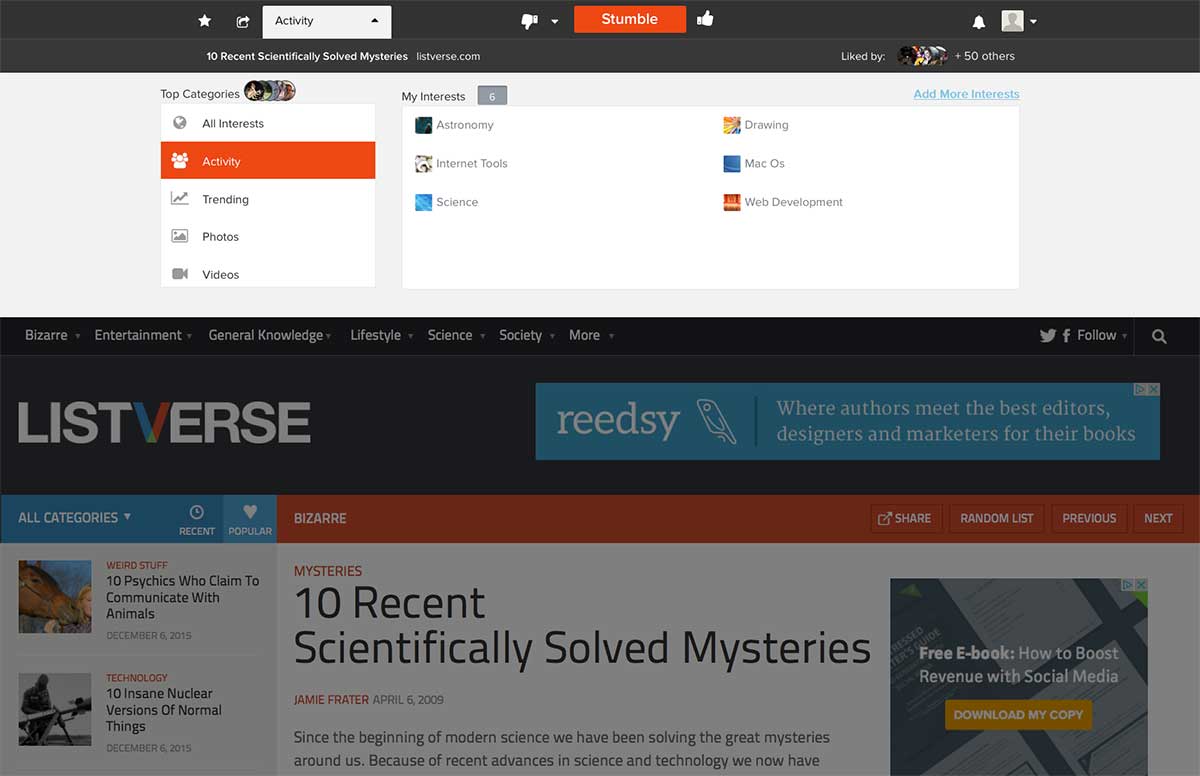Viewport: 1200px width, 776px height.
Task: Click DOWNLOAD MY COPY ad button
Action: pyautogui.click(x=1018, y=715)
